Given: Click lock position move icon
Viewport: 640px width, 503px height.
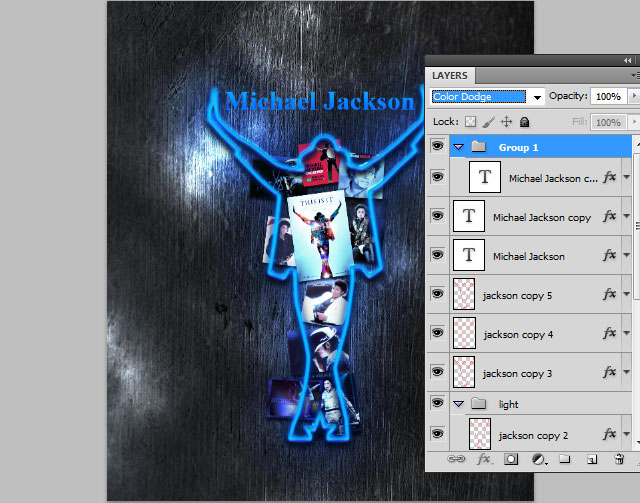Looking at the screenshot, I should tap(507, 122).
